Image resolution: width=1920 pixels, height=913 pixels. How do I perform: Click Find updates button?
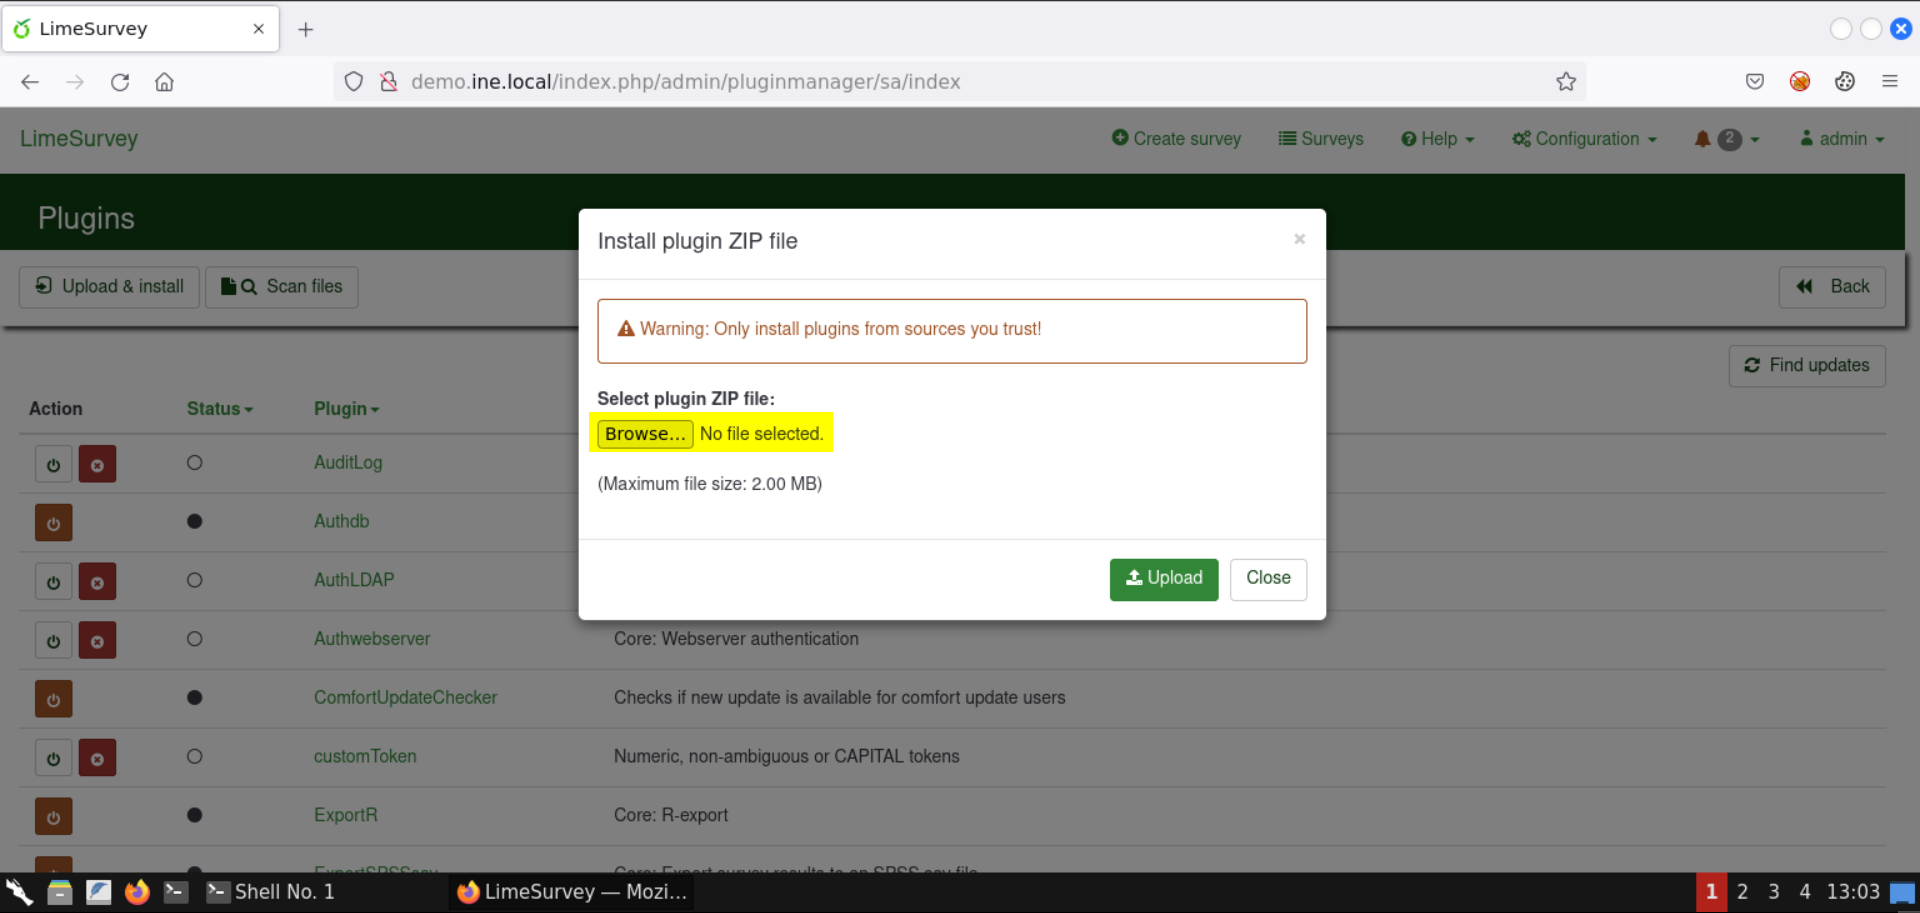tap(1807, 366)
